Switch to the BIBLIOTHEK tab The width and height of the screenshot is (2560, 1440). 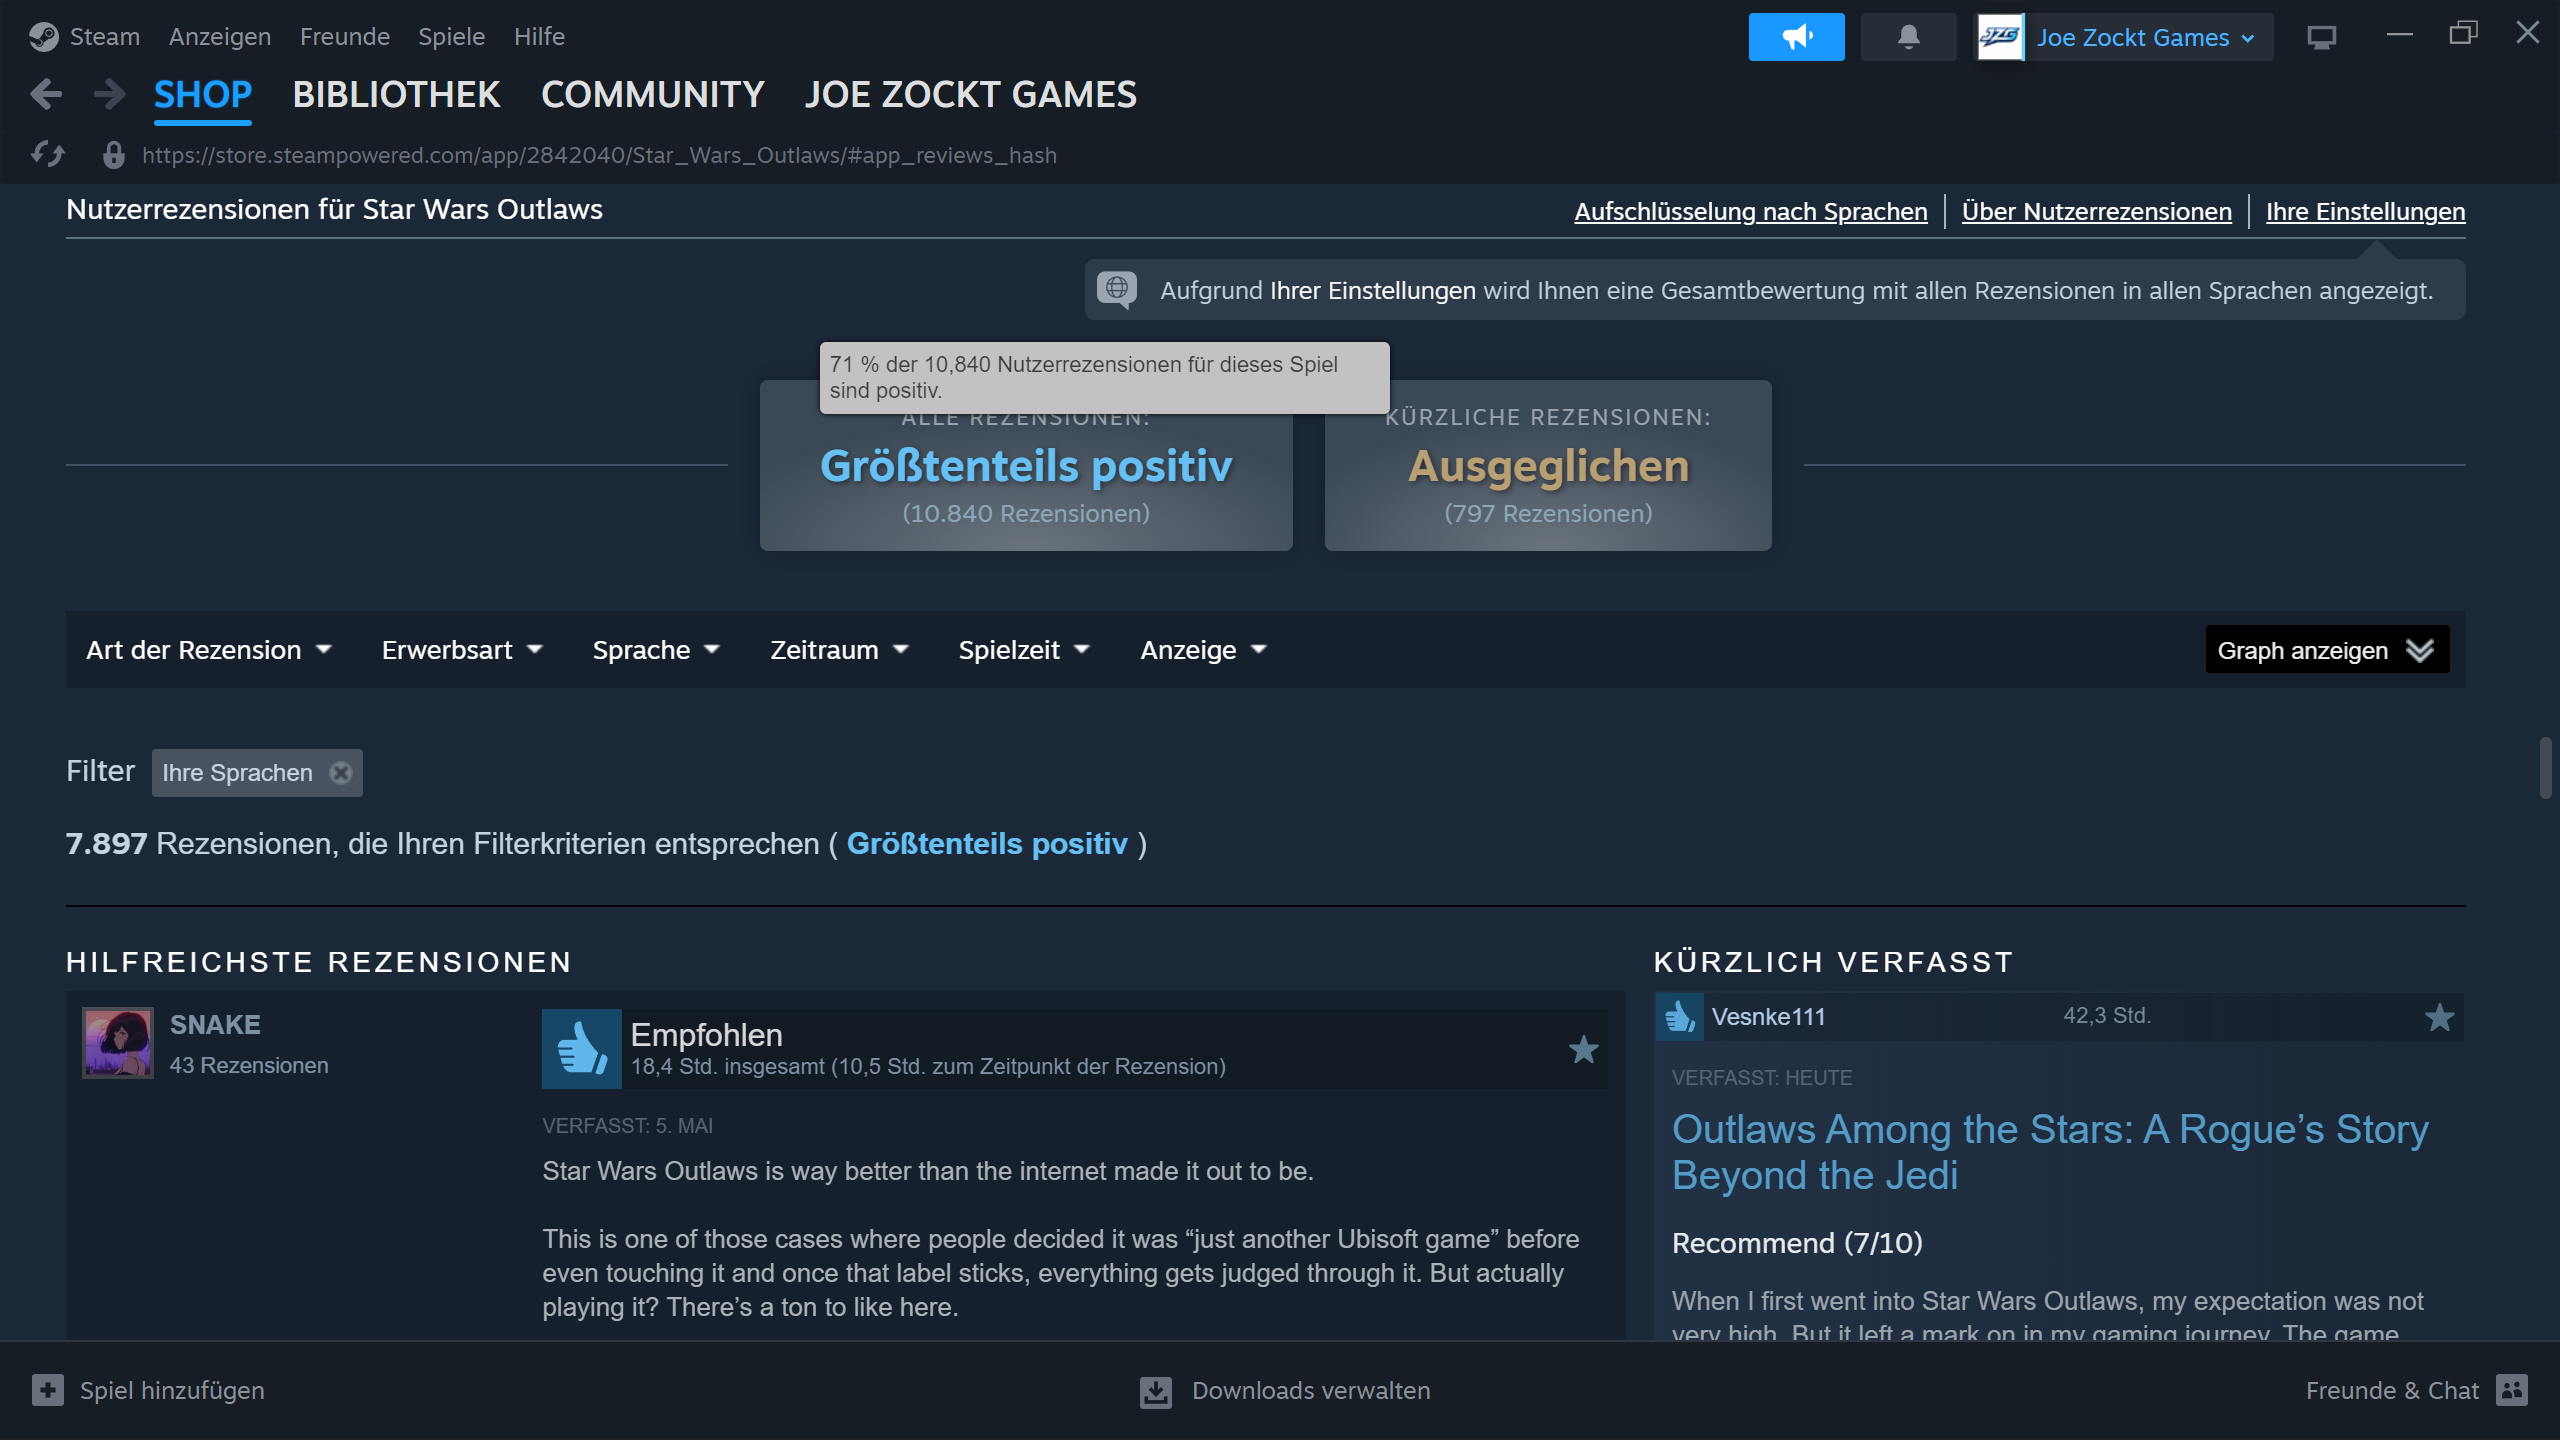coord(397,95)
